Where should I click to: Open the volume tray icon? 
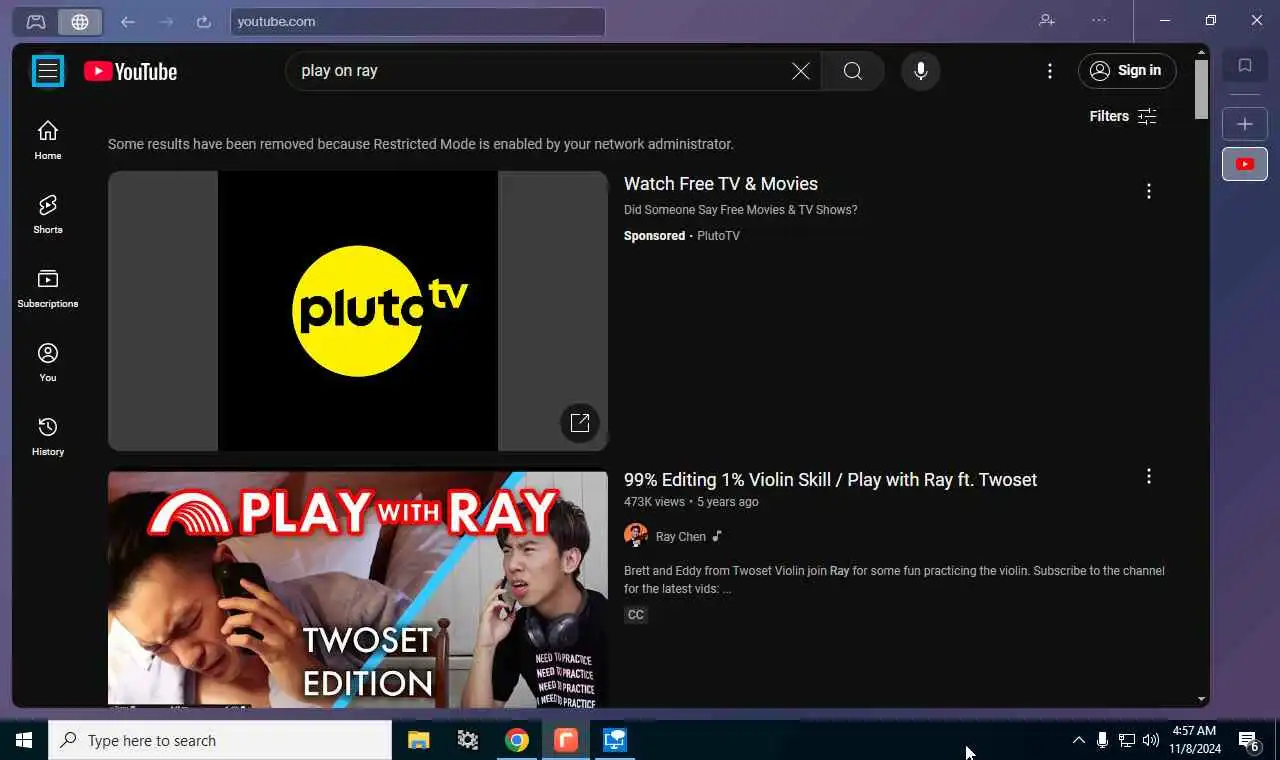[1151, 740]
